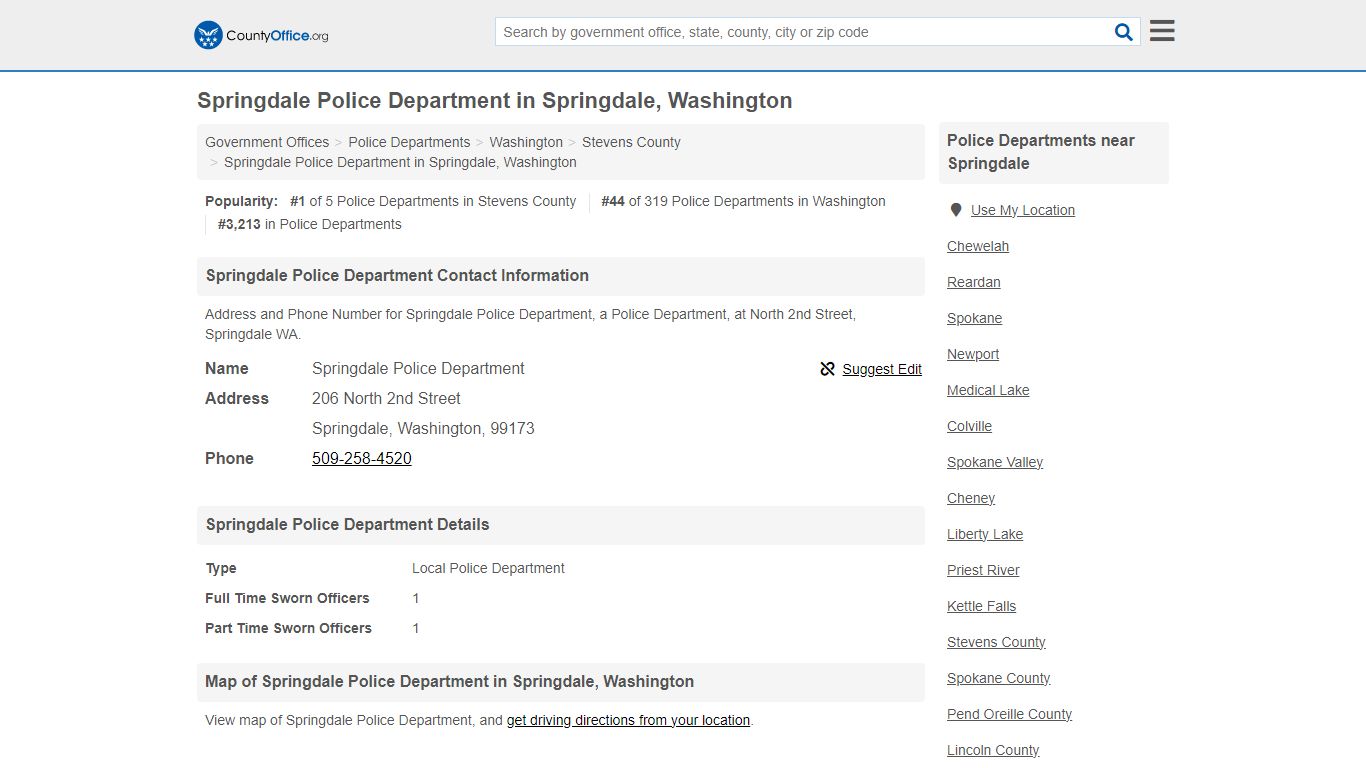
Task: Open Government Offices breadcrumb
Action: [x=267, y=142]
